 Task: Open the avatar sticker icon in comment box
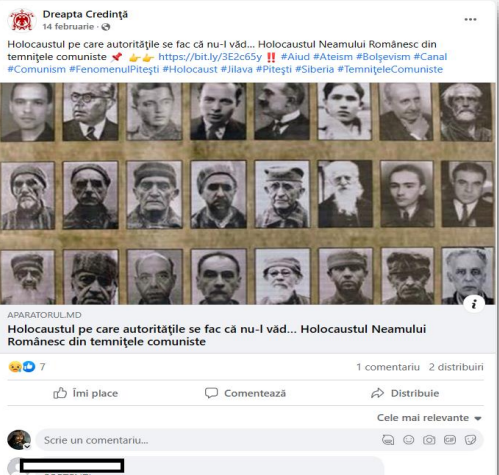click(x=388, y=440)
